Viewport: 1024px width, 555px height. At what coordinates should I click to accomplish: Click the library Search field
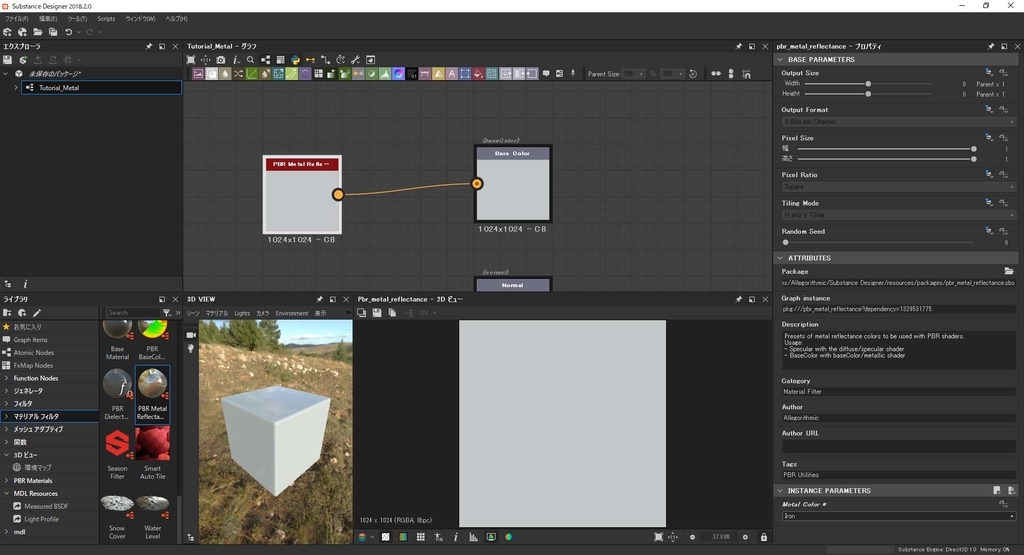point(132,313)
